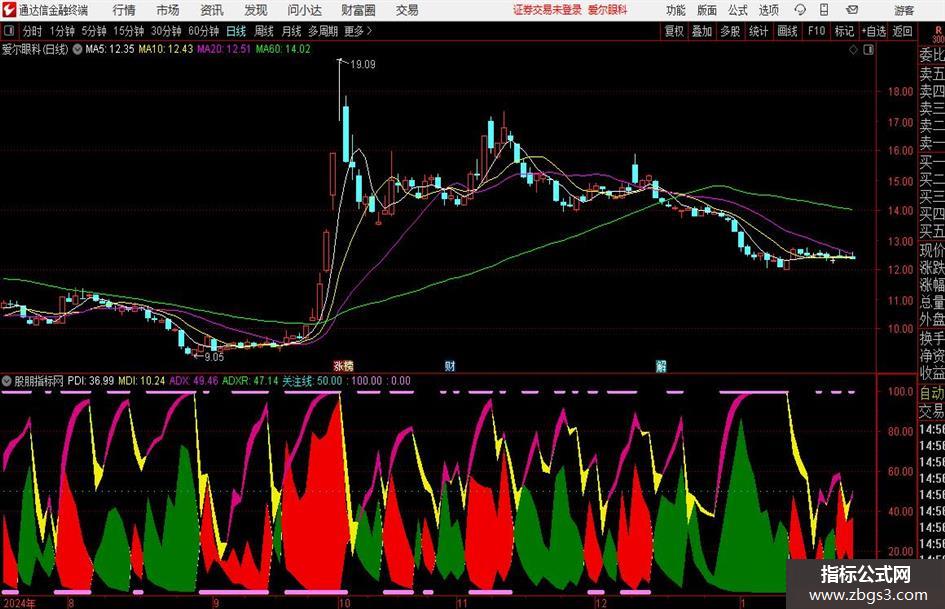Open the 股朋指标网 indicator settings circle icon
The image size is (945, 609).
[x=7, y=381]
